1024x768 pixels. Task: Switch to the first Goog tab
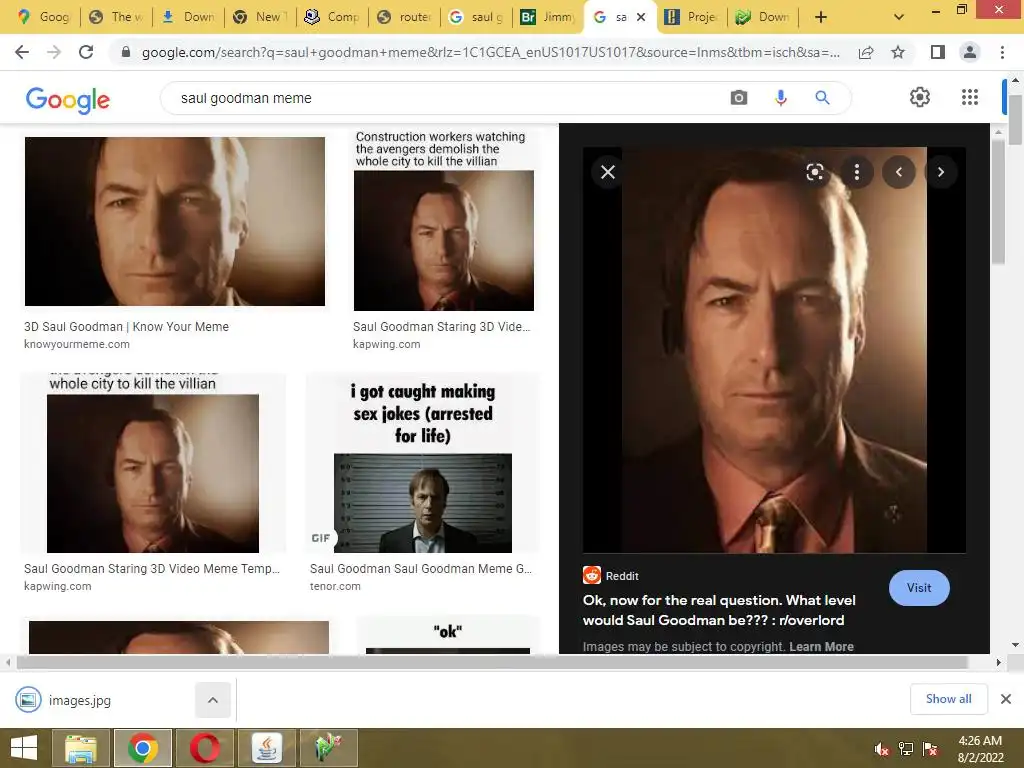(44, 17)
